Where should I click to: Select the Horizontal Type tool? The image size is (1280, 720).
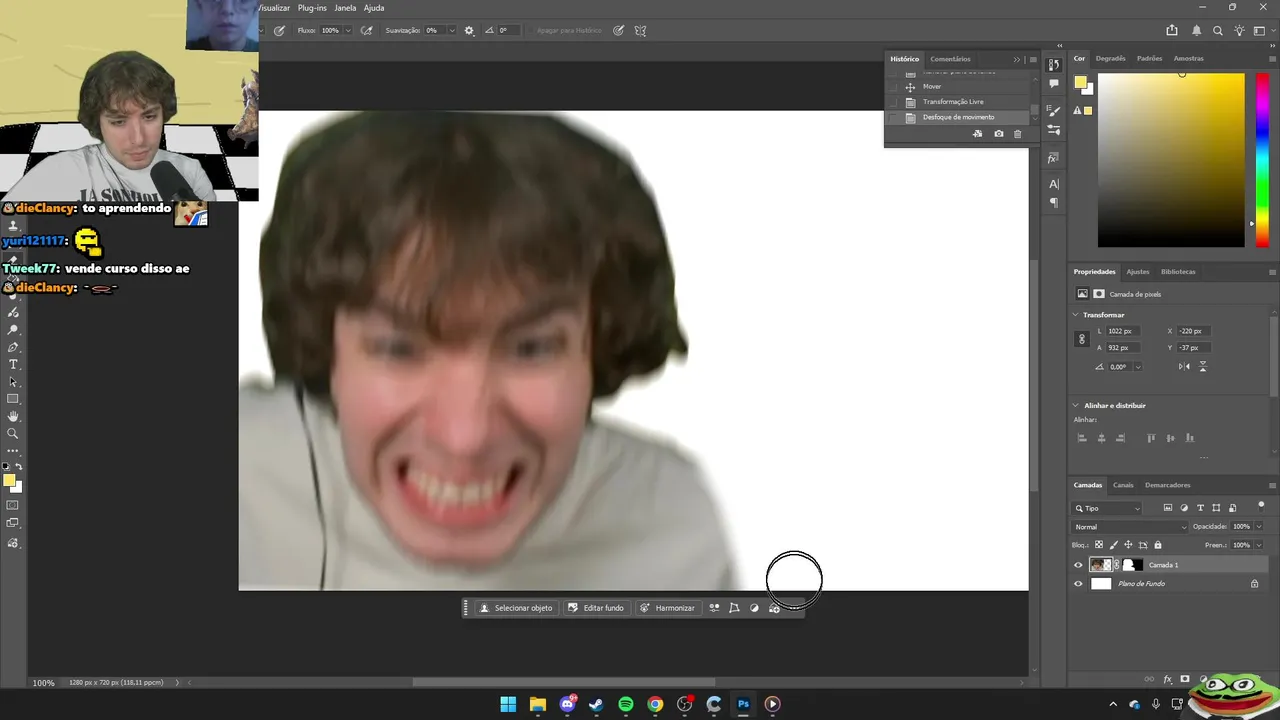(13, 365)
